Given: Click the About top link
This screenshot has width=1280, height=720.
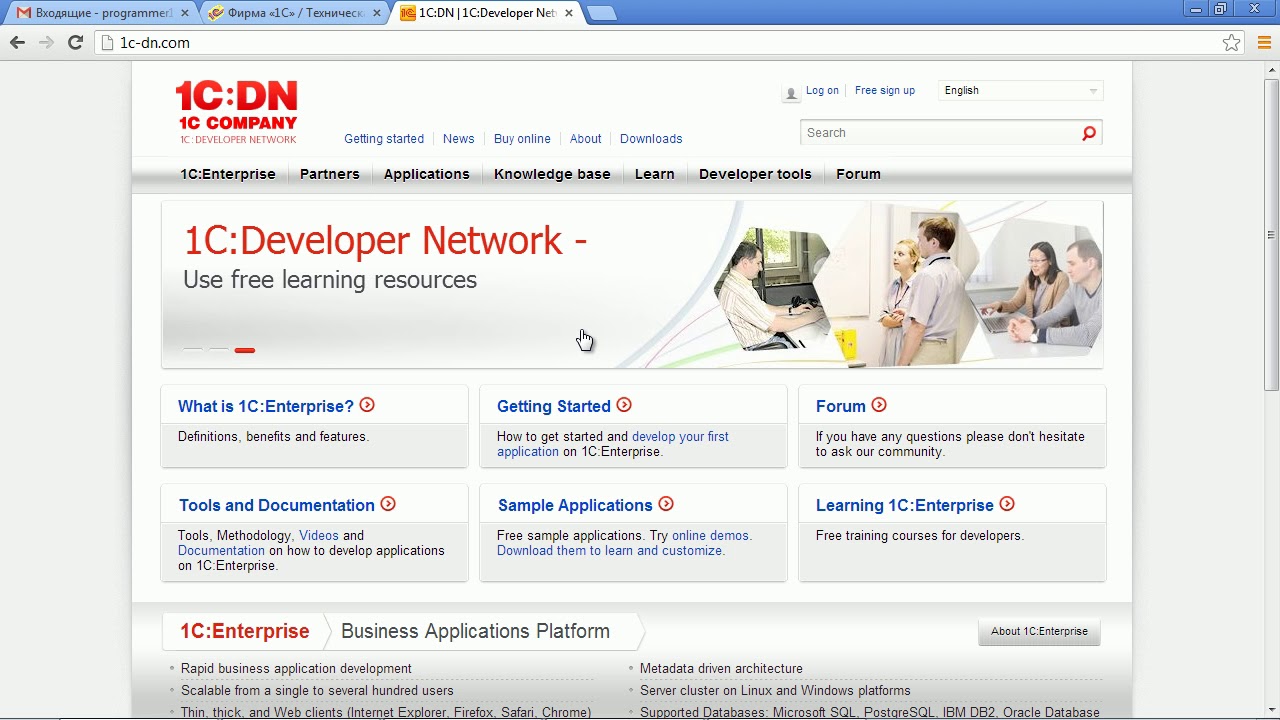Looking at the screenshot, I should point(586,139).
